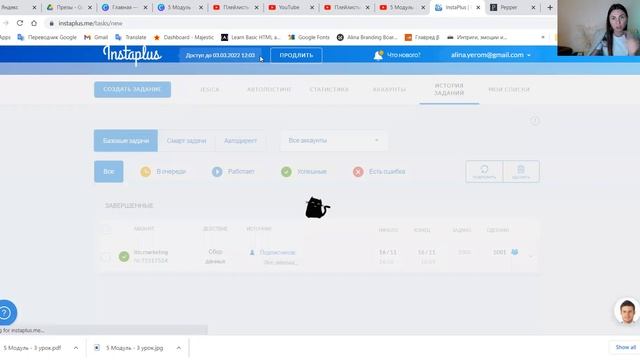Viewport: 640px width, 360px height.
Task: Open the Dashboard - Majestic bookmark
Action: coord(183,37)
